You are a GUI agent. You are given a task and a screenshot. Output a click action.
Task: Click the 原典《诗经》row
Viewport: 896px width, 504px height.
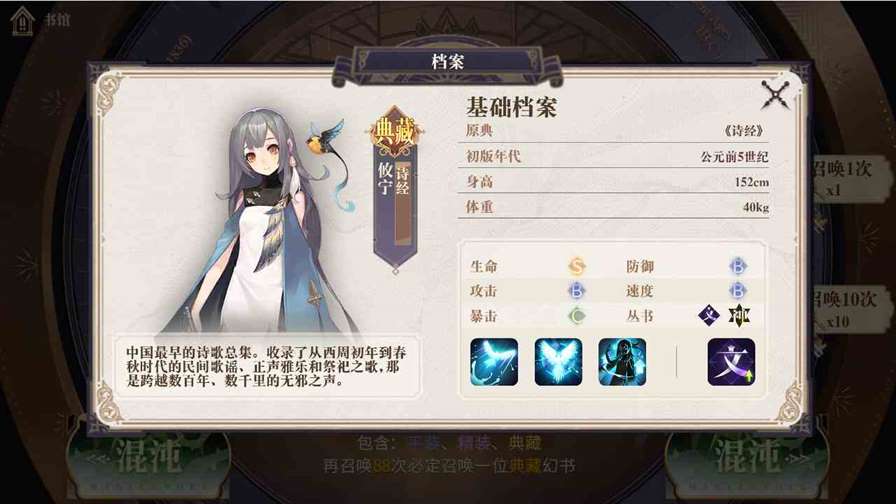click(614, 131)
